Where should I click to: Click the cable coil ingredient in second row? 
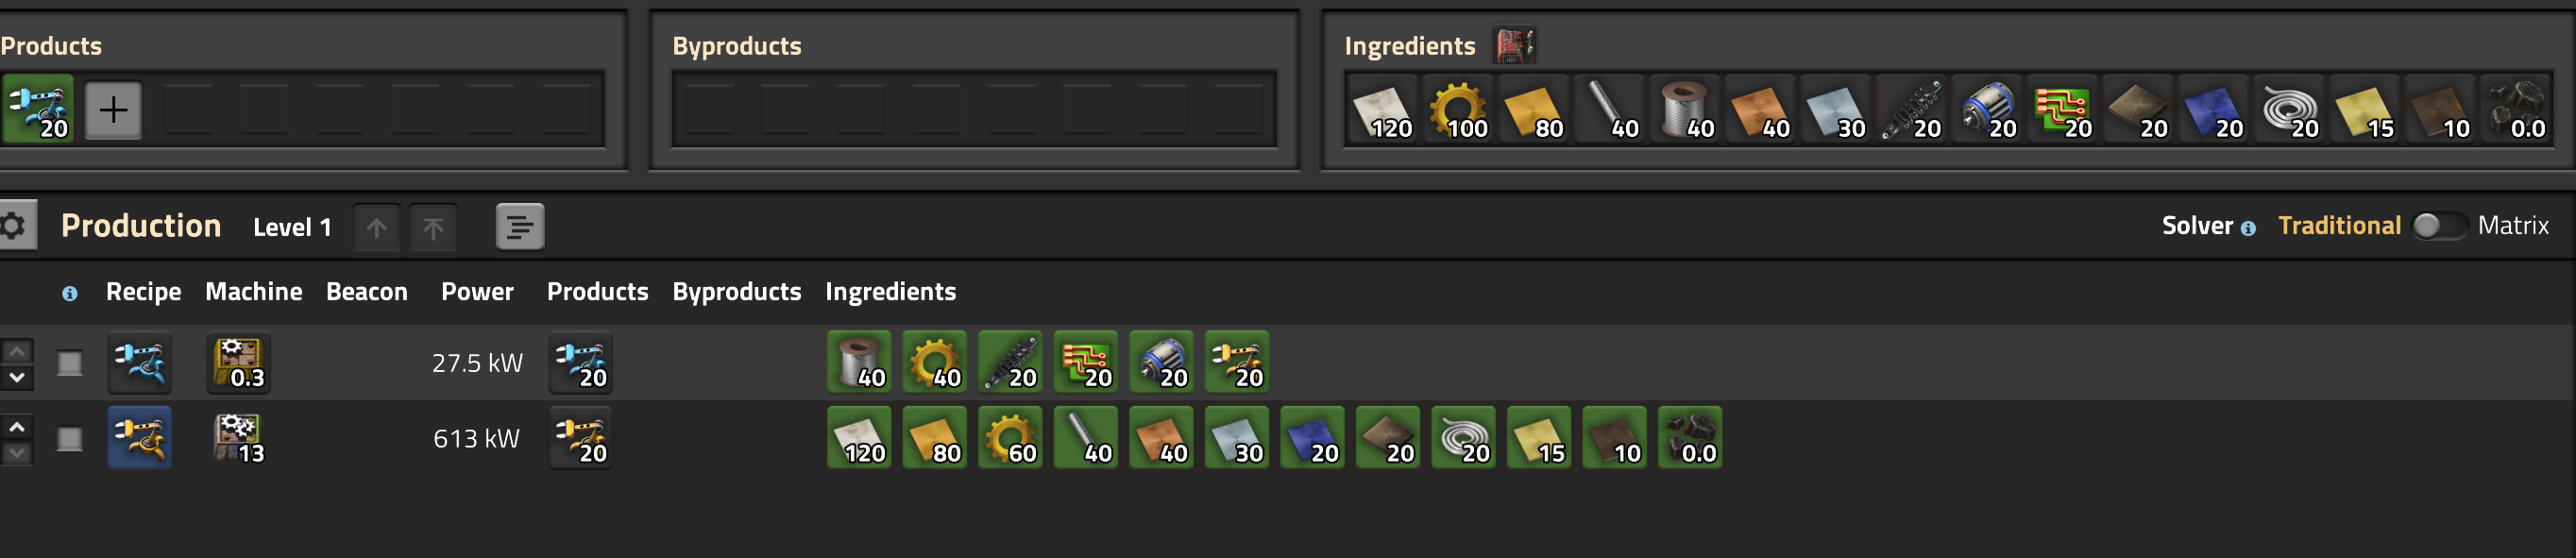click(x=1463, y=438)
